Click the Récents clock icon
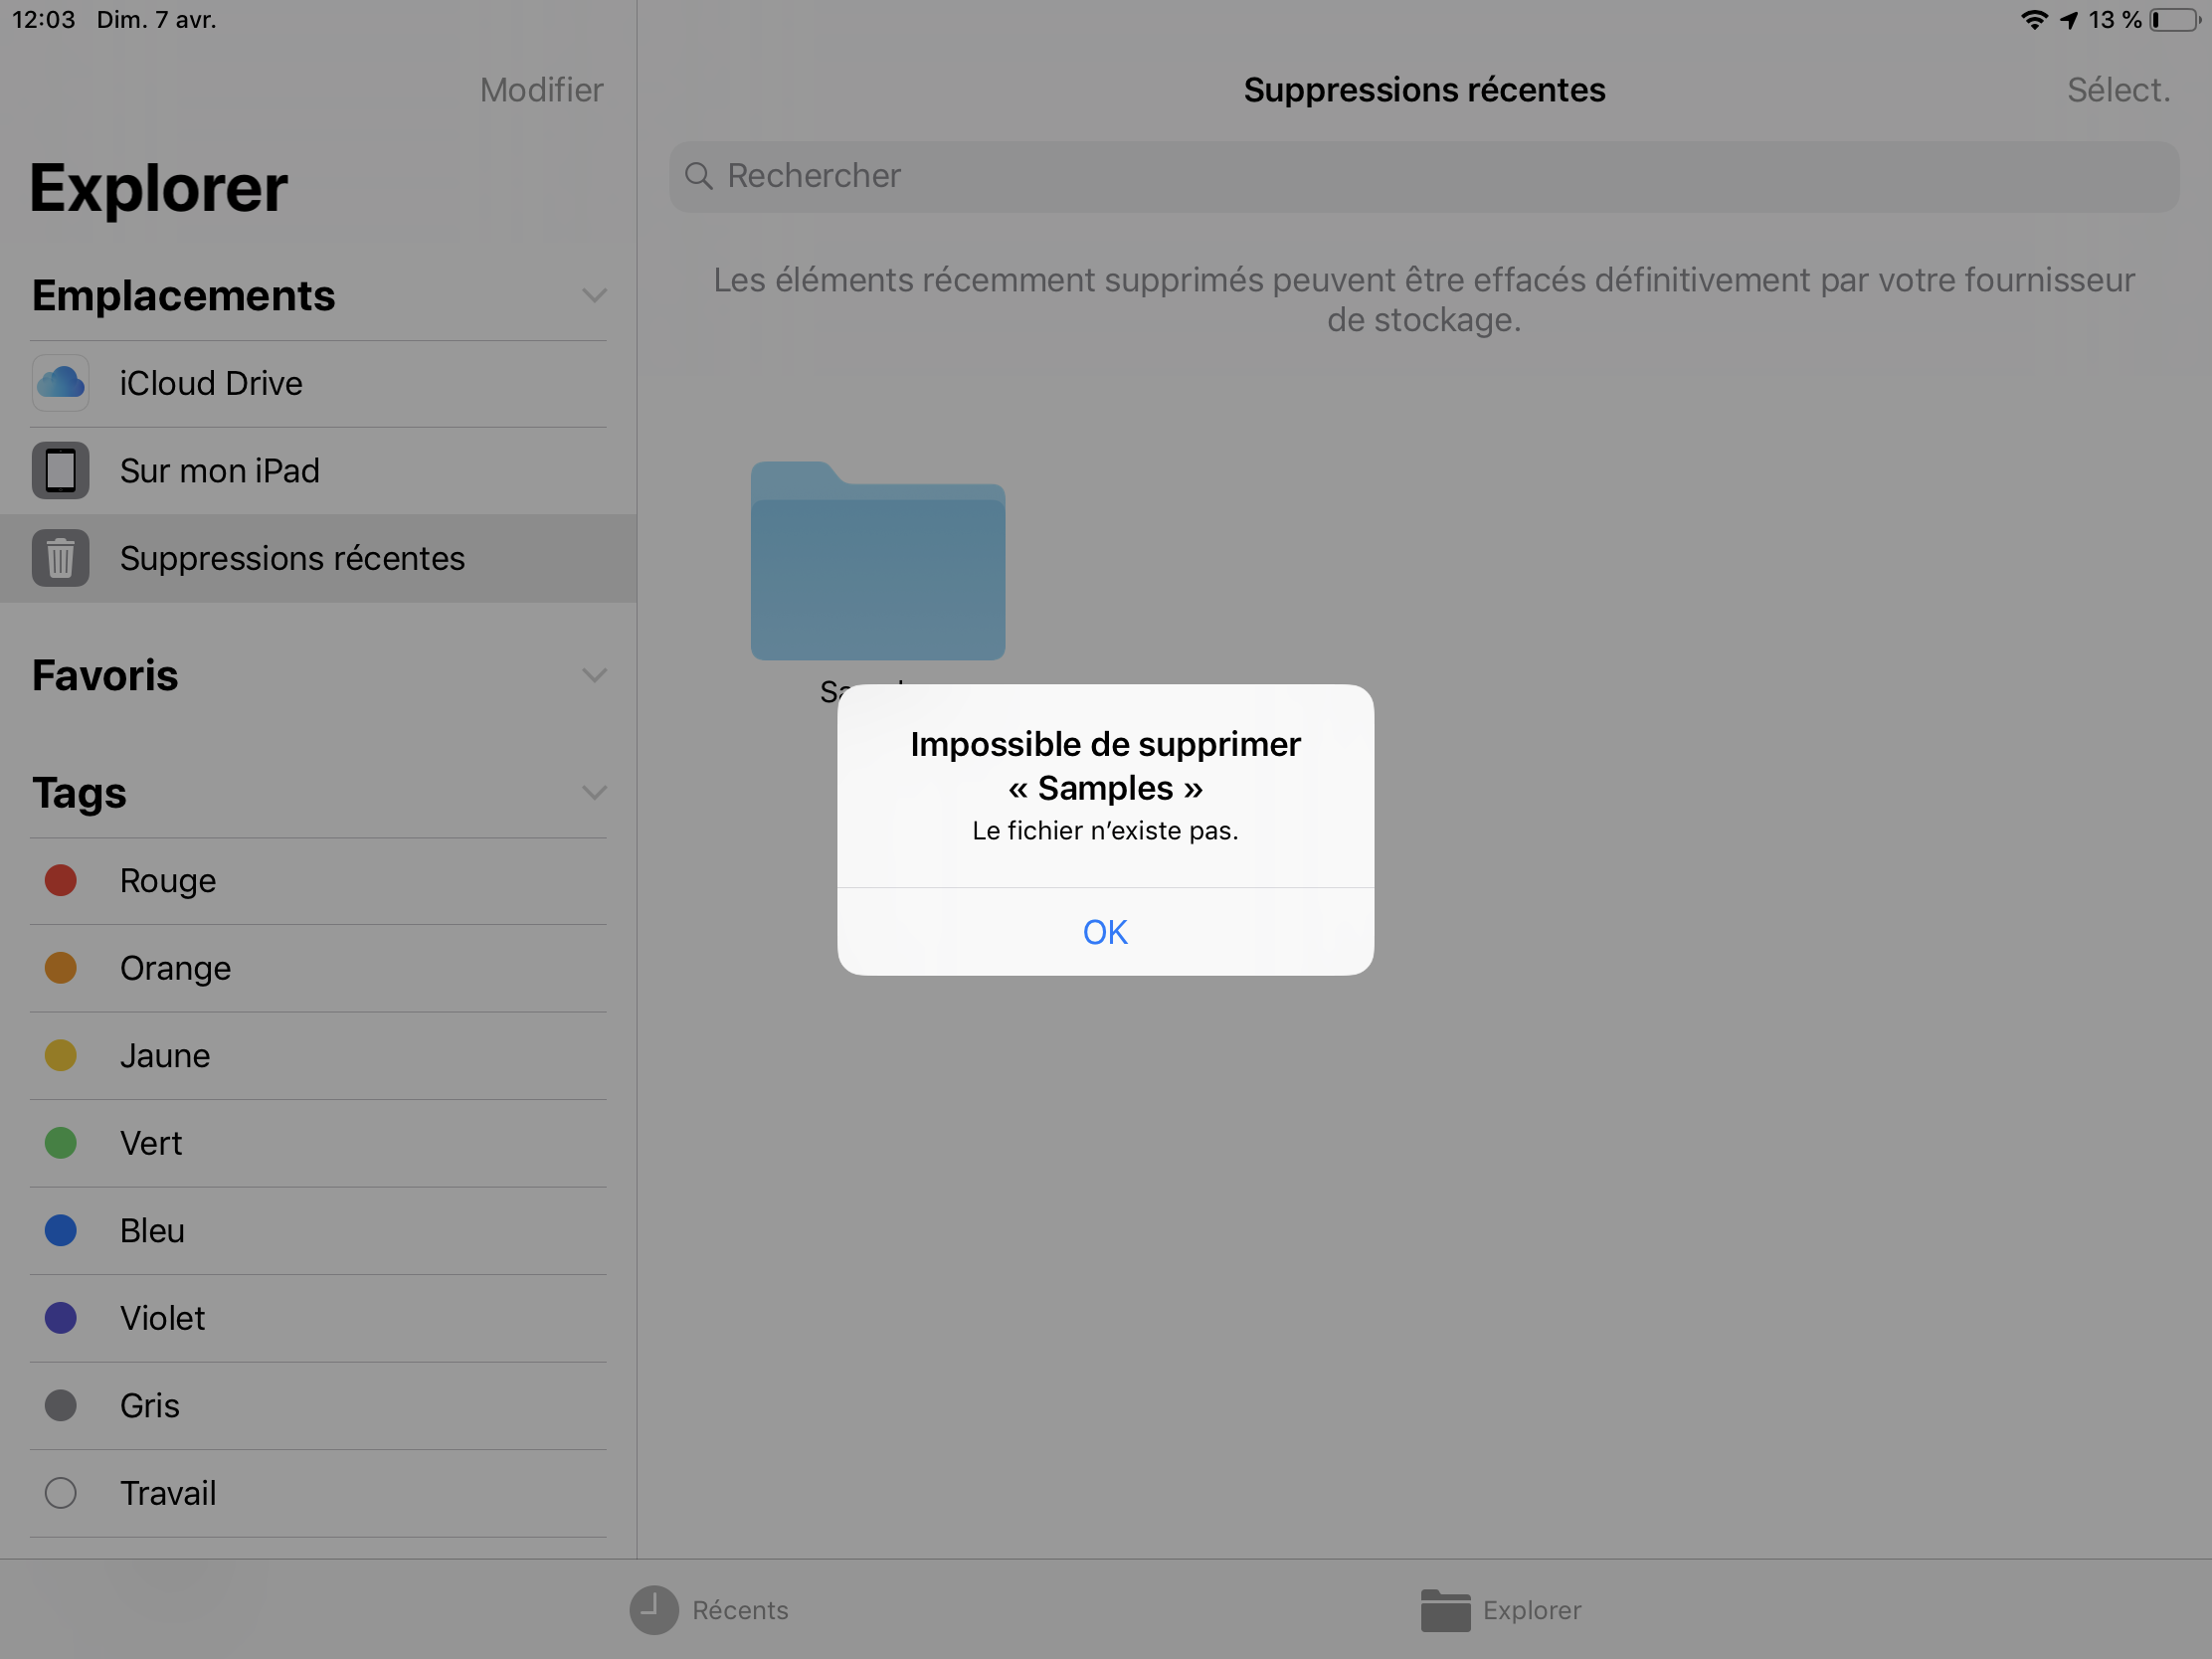 coord(654,1610)
